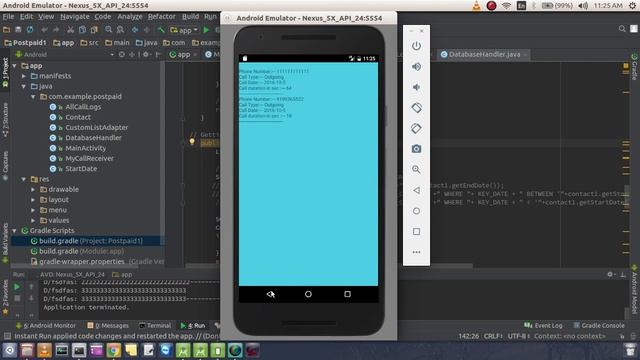The height and width of the screenshot is (360, 640).
Task: Click the Save All toolbar icon
Action: [x=18, y=30]
